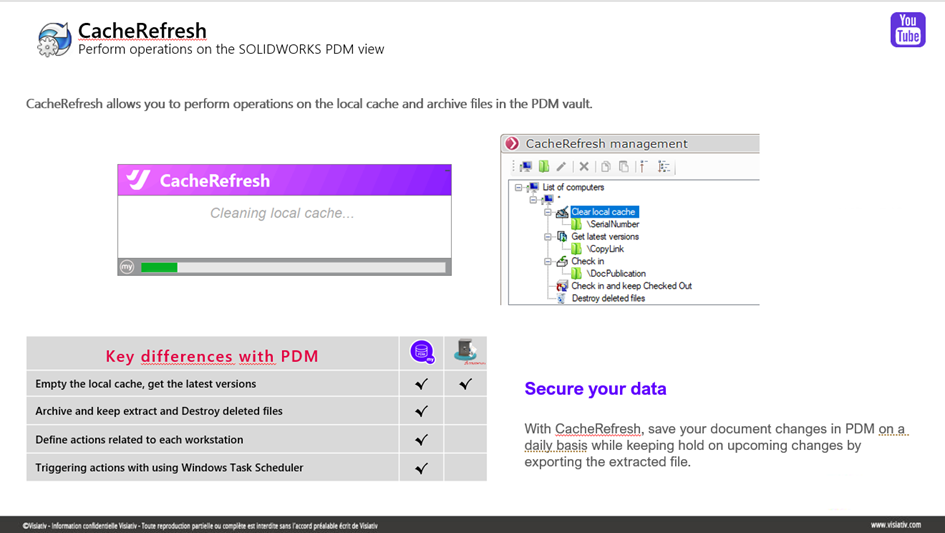Click the checkmark in the Archive and keep extract row
The width and height of the screenshot is (945, 533).
click(421, 411)
